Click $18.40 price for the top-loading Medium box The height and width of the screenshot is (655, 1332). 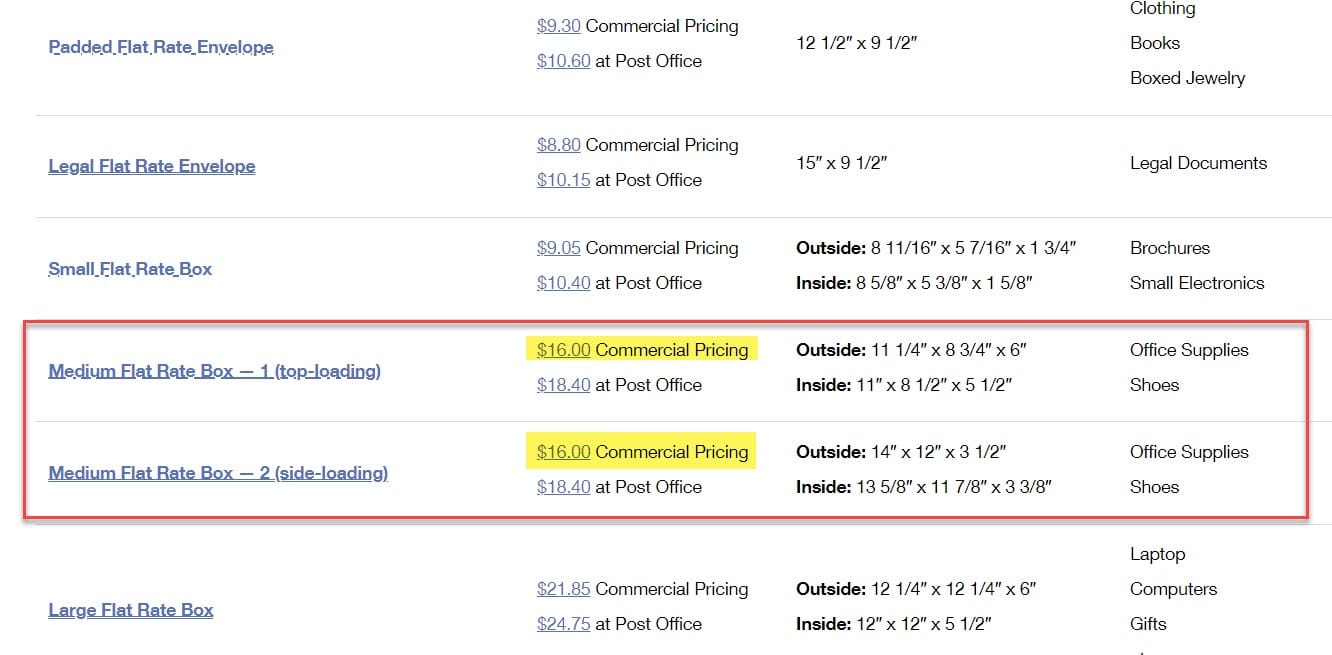click(563, 385)
